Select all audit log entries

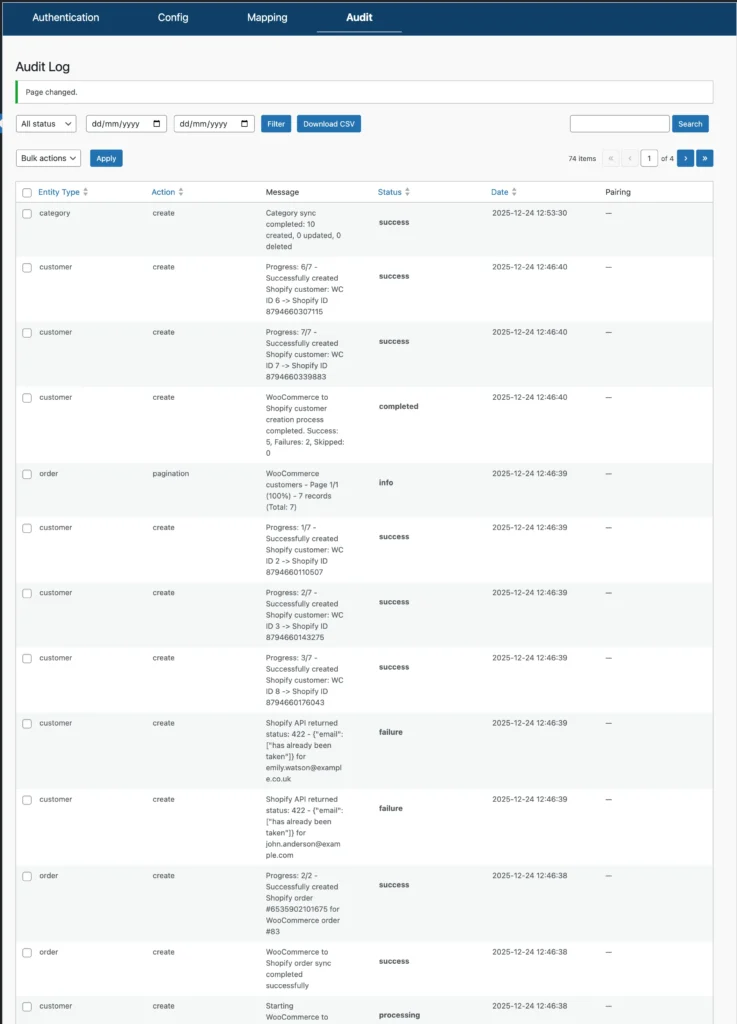[x=25, y=191]
